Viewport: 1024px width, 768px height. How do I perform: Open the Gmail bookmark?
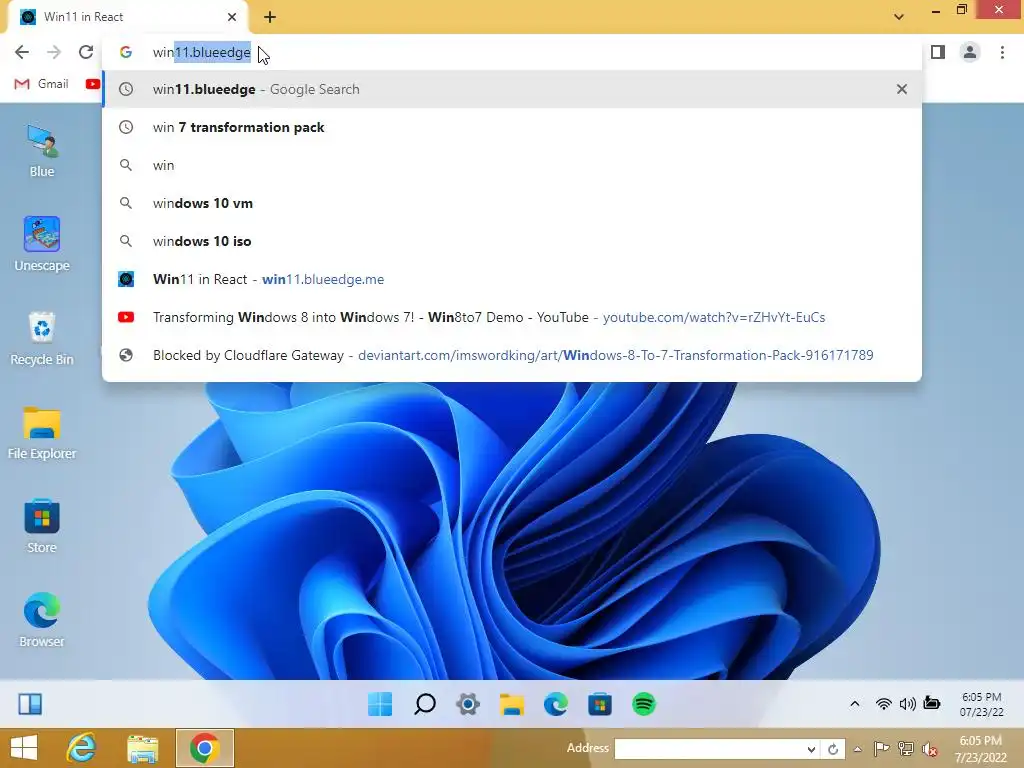tap(42, 84)
